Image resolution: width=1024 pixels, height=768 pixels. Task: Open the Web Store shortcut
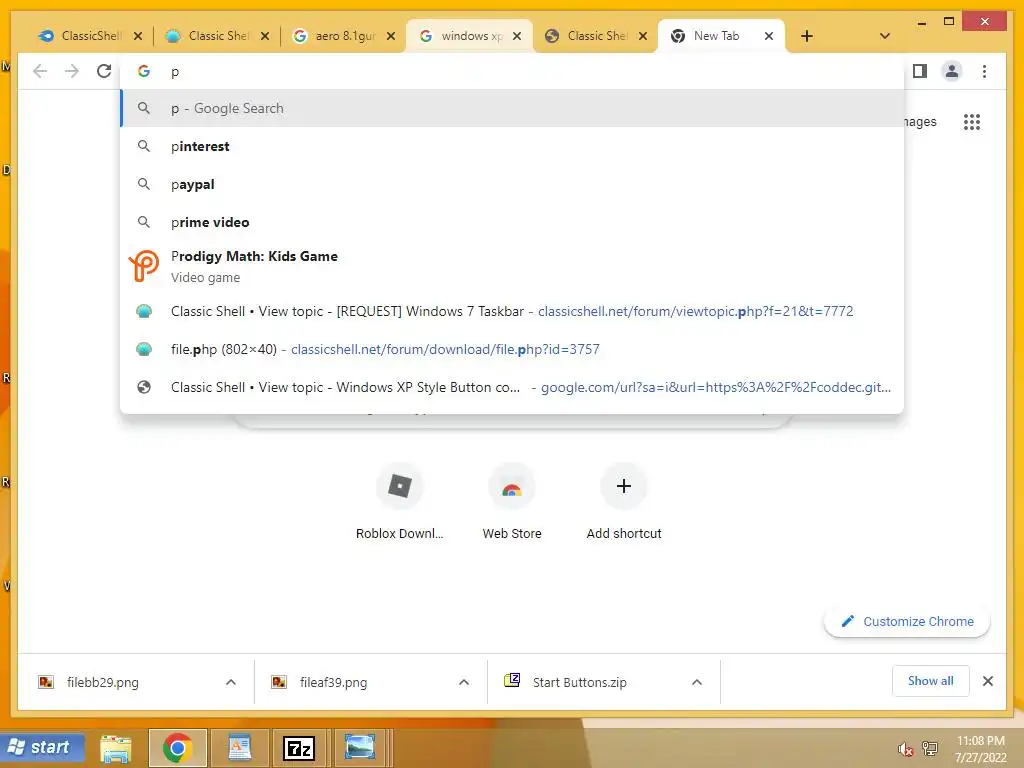tap(512, 503)
